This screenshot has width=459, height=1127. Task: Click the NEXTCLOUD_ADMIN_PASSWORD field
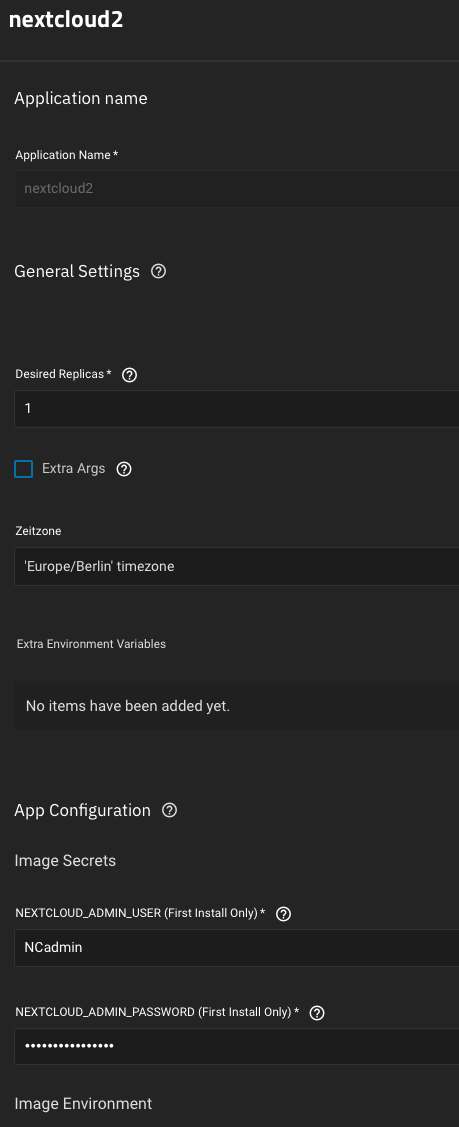[236, 1046]
